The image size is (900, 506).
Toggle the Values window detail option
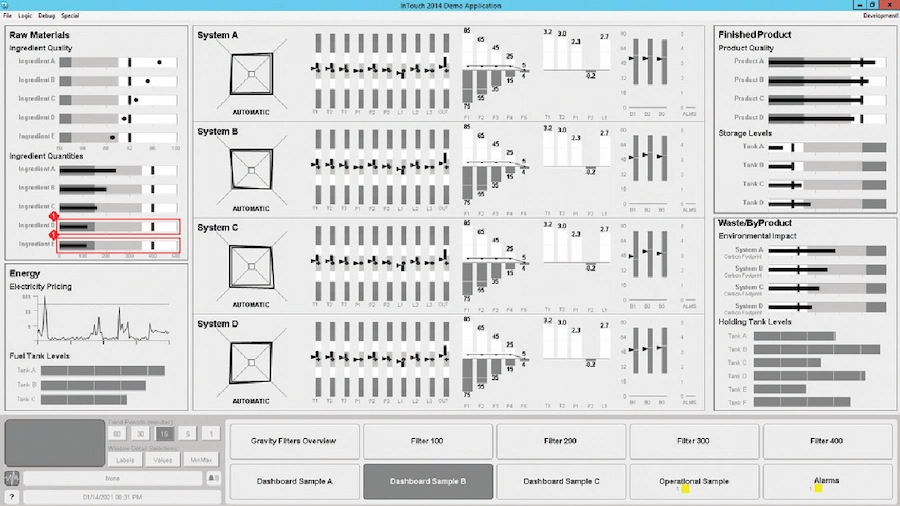pyautogui.click(x=164, y=461)
